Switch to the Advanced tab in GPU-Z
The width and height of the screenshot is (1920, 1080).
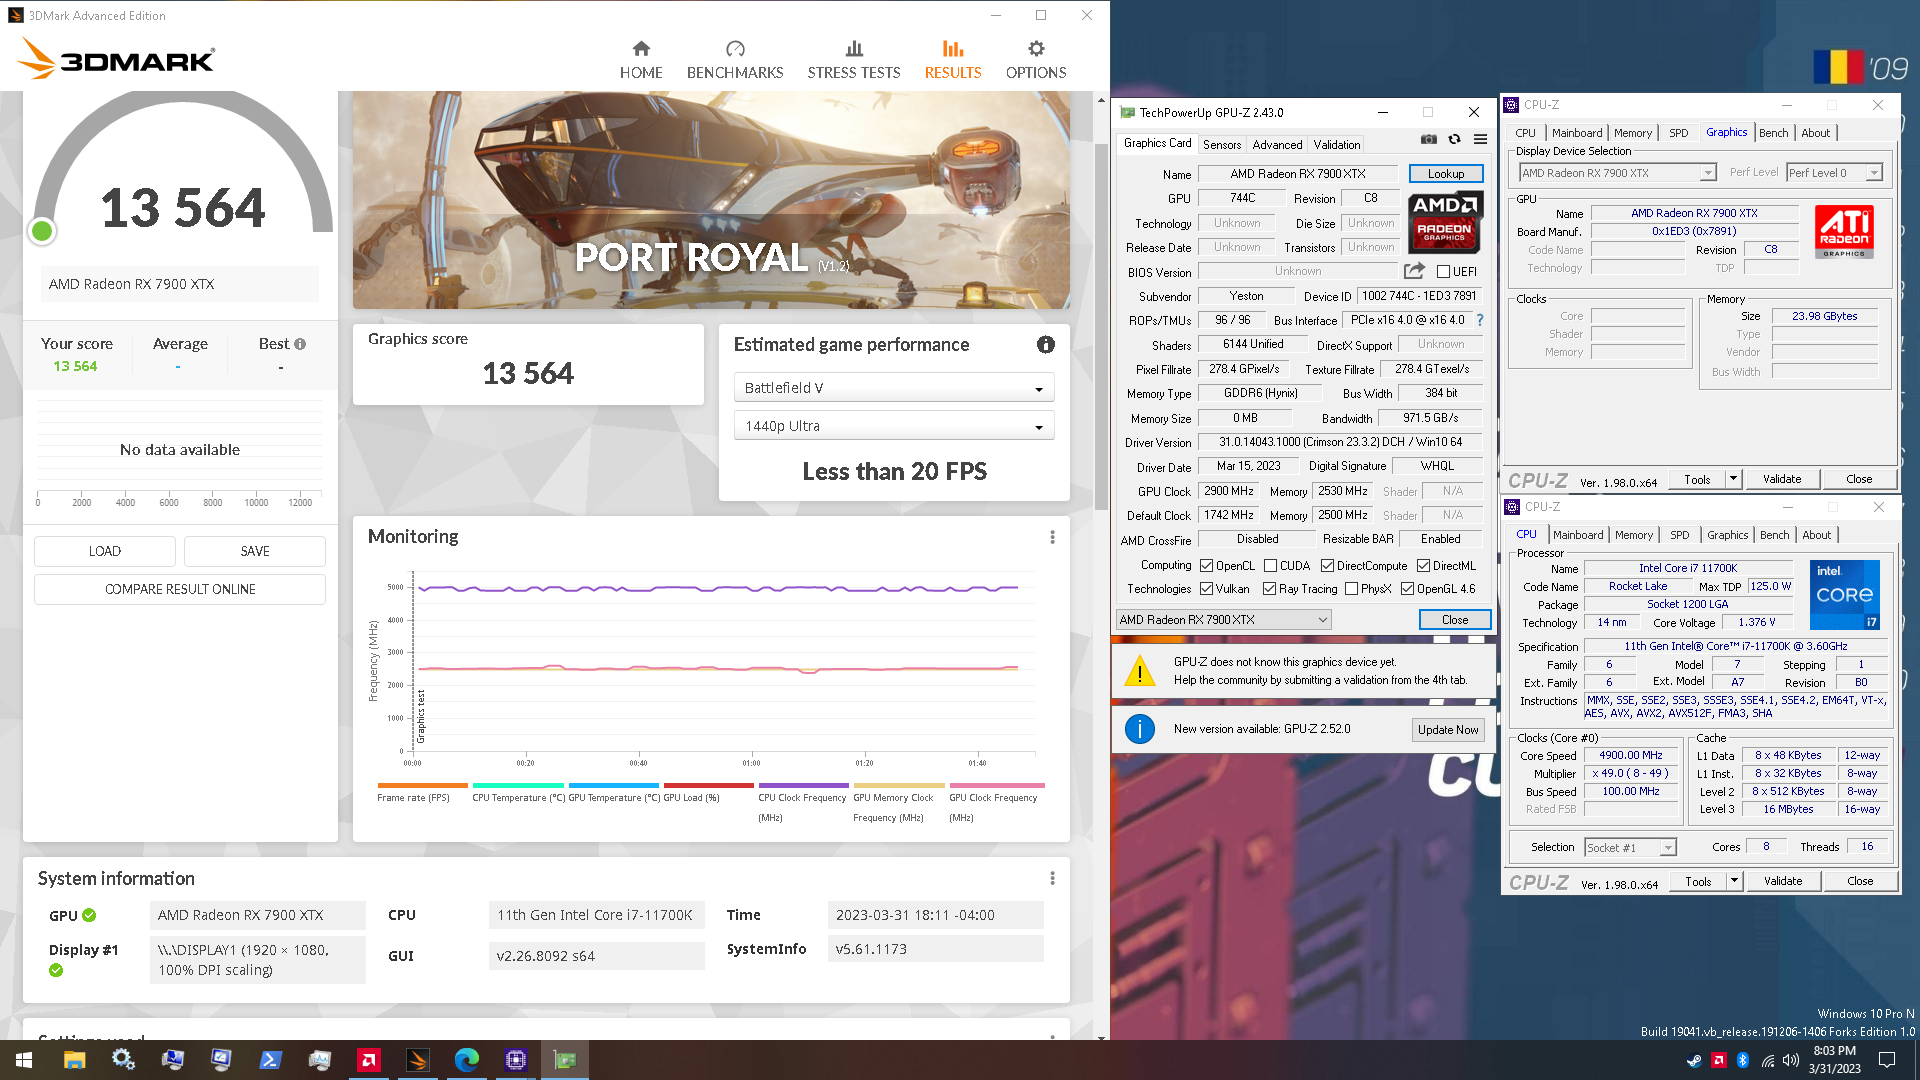1277,145
